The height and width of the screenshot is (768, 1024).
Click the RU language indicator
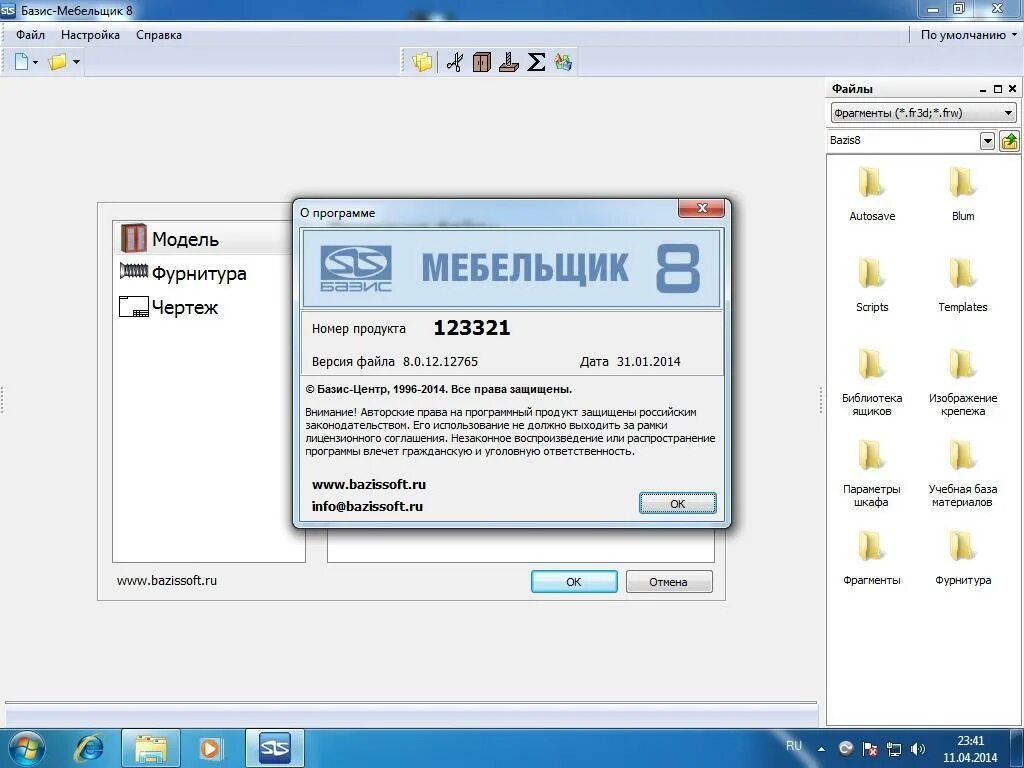click(794, 745)
